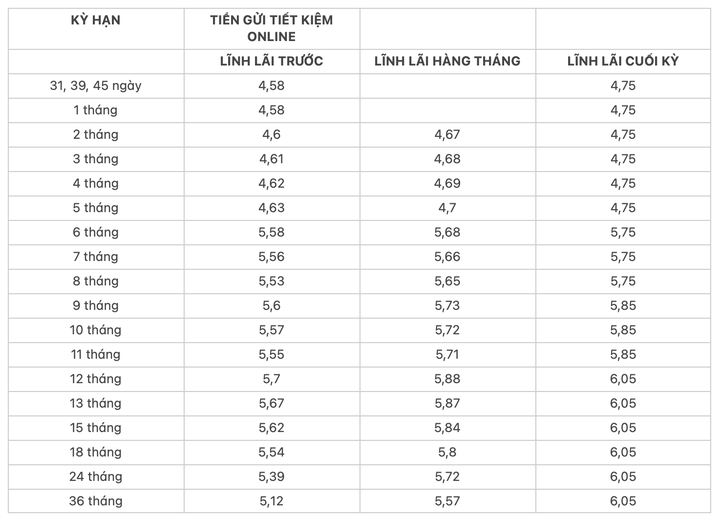The image size is (720, 521).
Task: Select the 36 tháng term cell
Action: point(96,501)
